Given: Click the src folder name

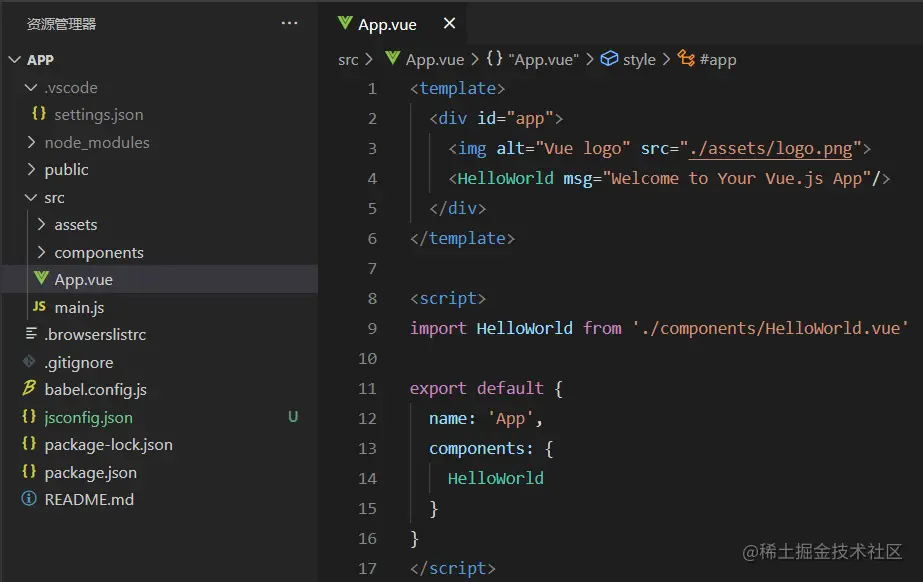Looking at the screenshot, I should coord(54,198).
